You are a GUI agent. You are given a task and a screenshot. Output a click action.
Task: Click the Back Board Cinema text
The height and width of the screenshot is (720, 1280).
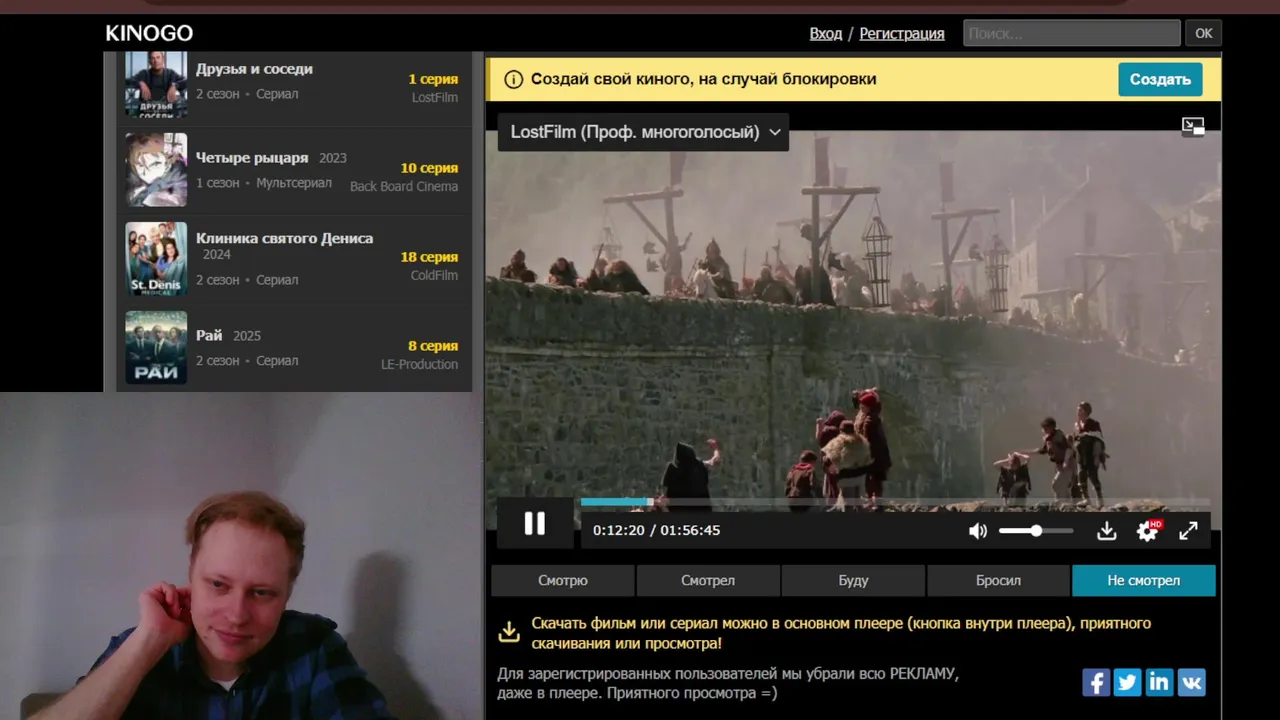tap(404, 186)
